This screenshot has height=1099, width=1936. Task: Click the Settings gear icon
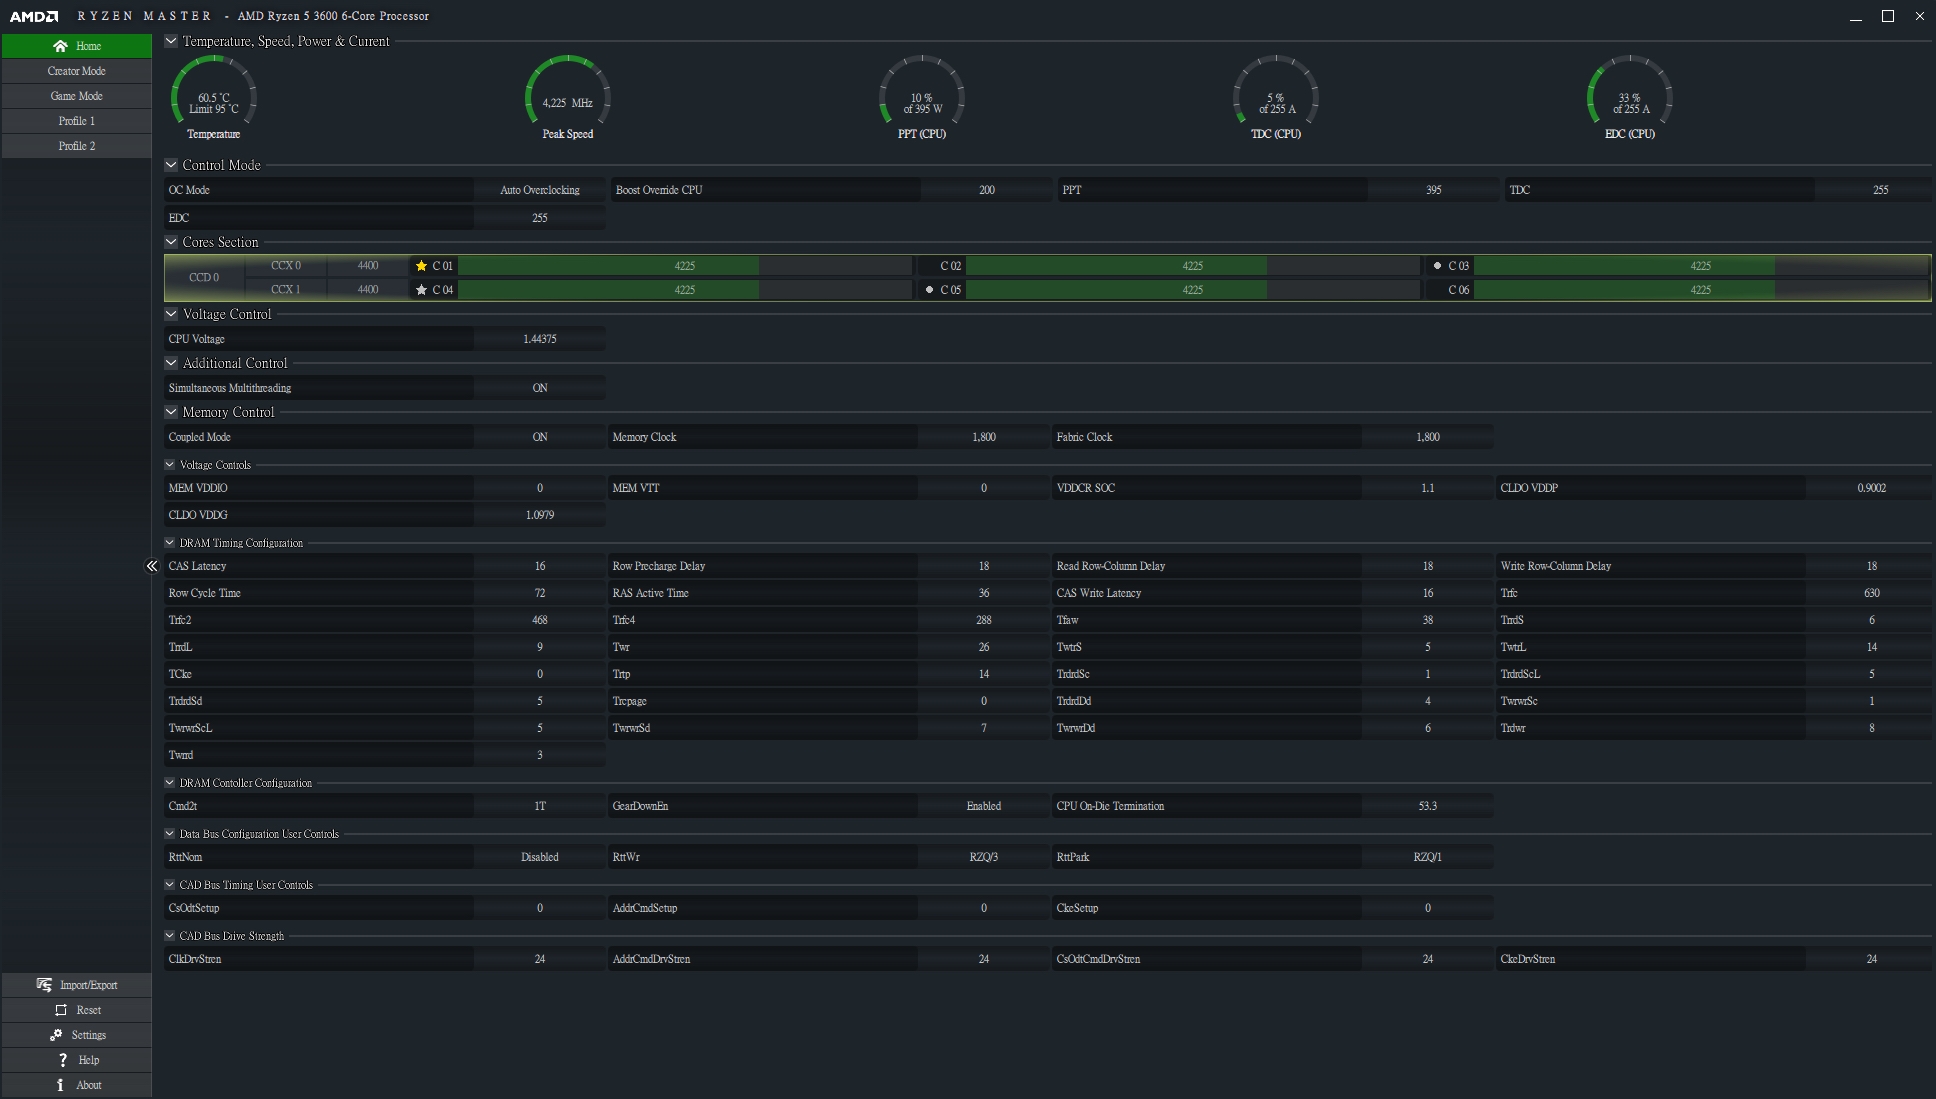coord(56,1035)
